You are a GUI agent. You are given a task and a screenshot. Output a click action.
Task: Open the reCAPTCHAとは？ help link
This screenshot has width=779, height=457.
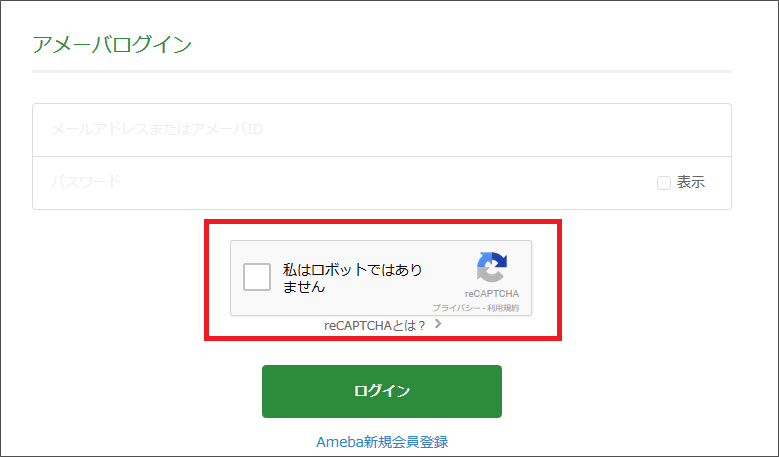point(375,326)
